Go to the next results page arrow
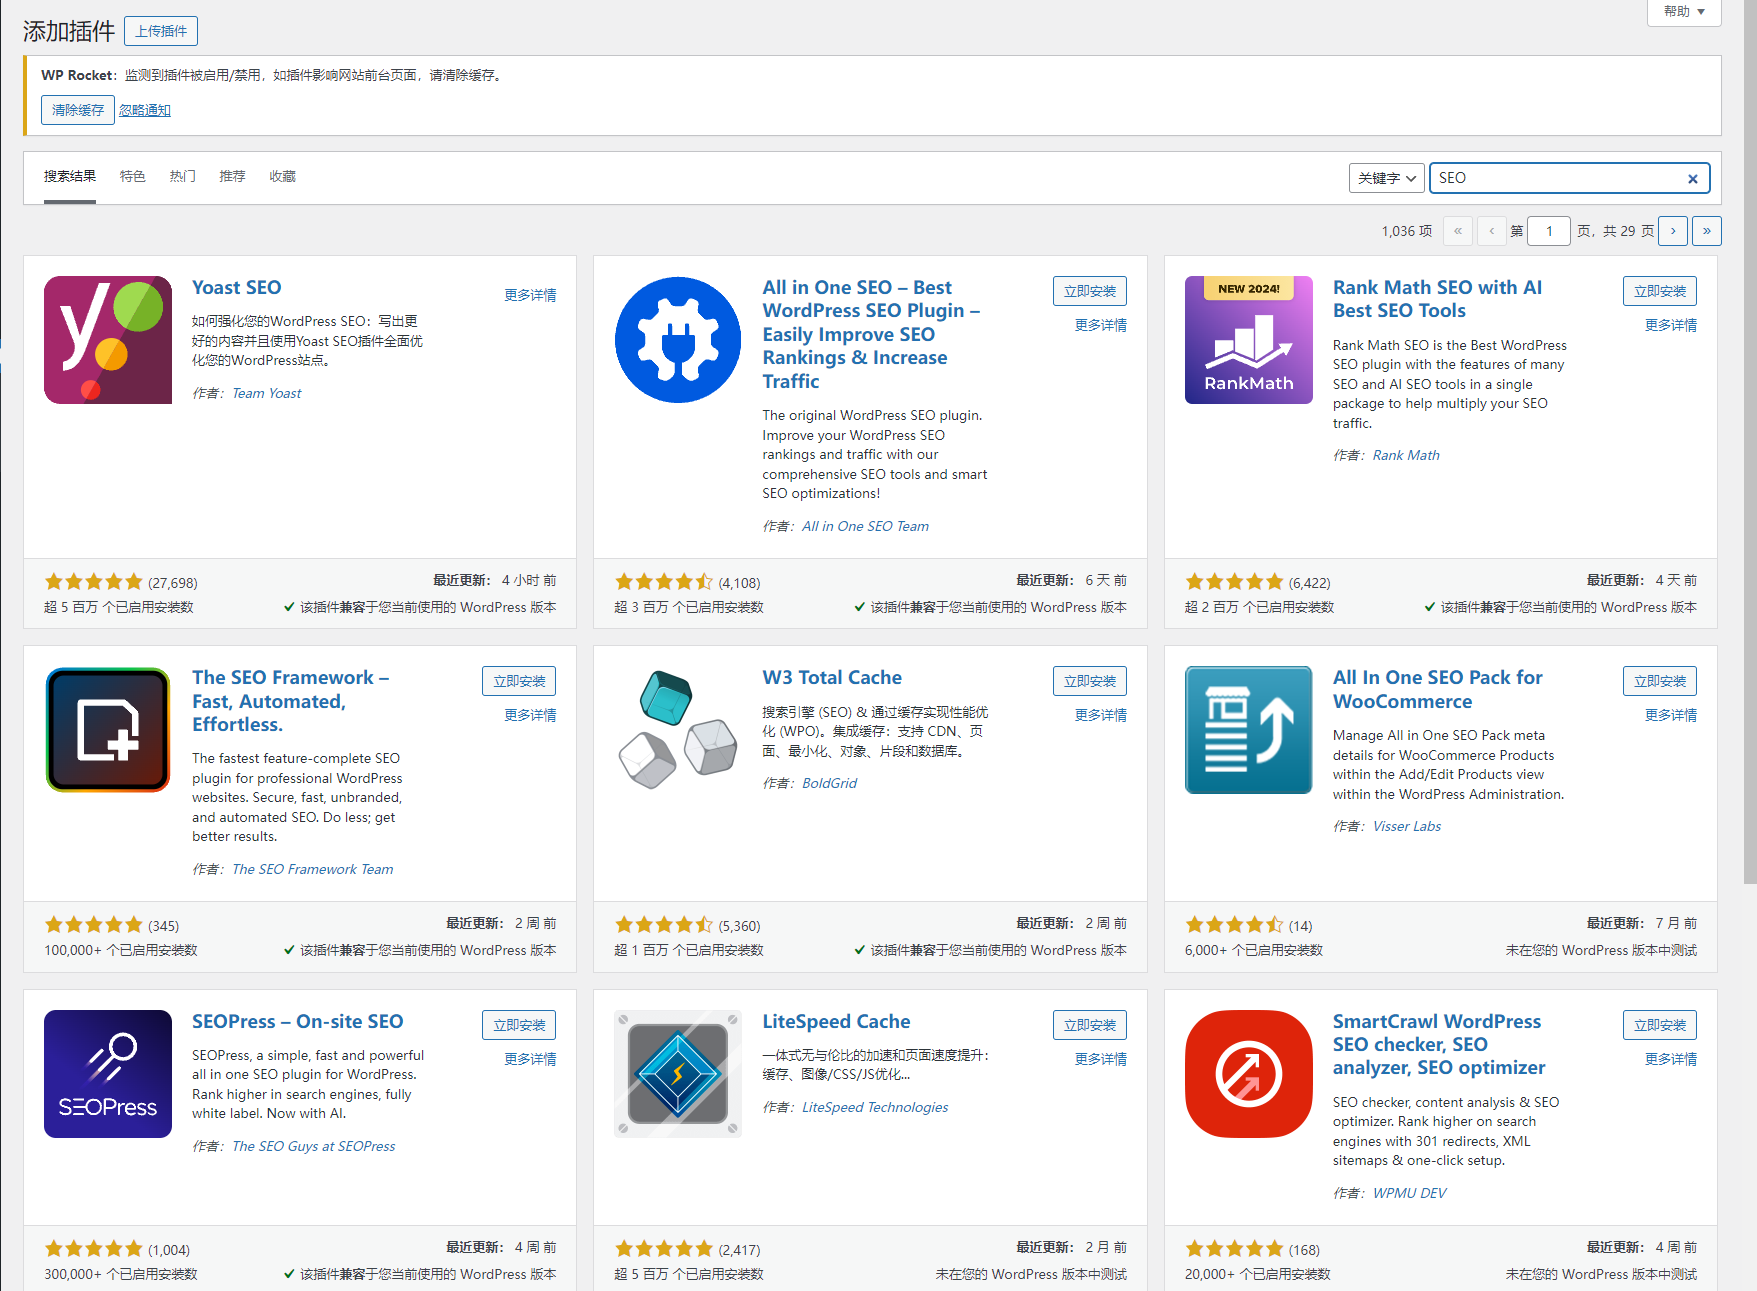Screen dimensions: 1757x1291 1673,231
